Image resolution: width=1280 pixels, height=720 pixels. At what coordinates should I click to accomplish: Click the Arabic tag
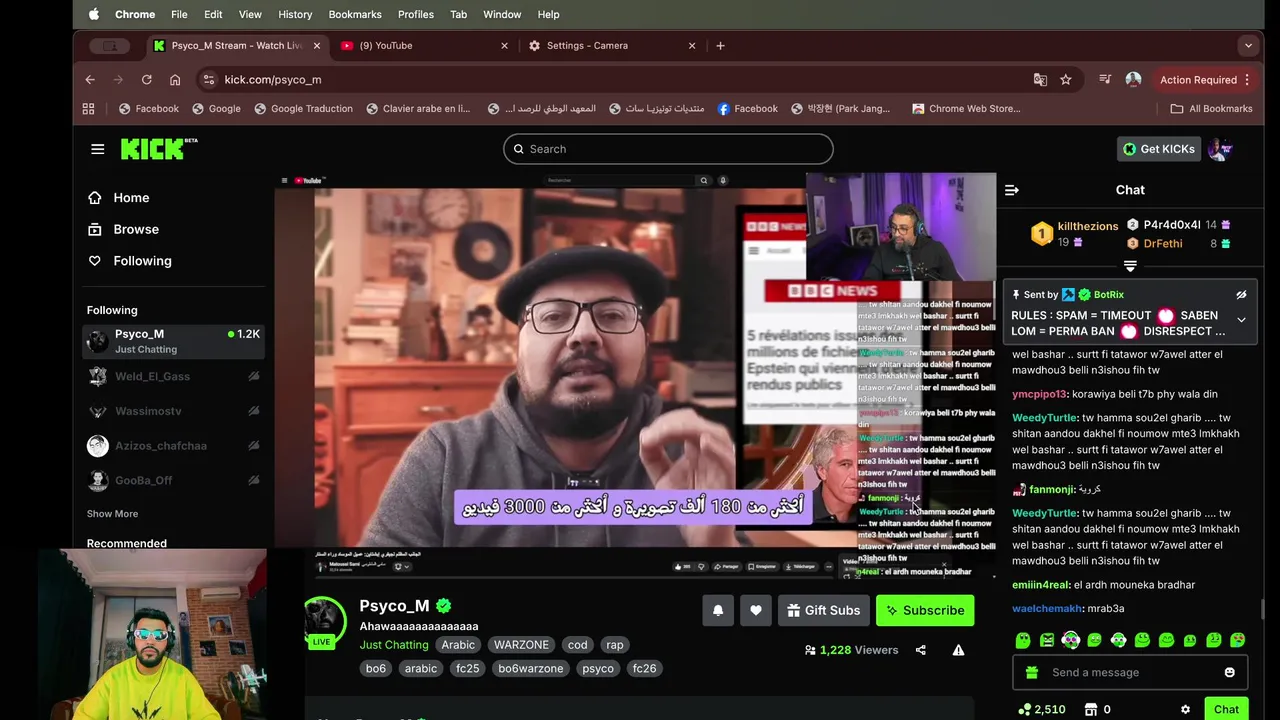point(458,645)
